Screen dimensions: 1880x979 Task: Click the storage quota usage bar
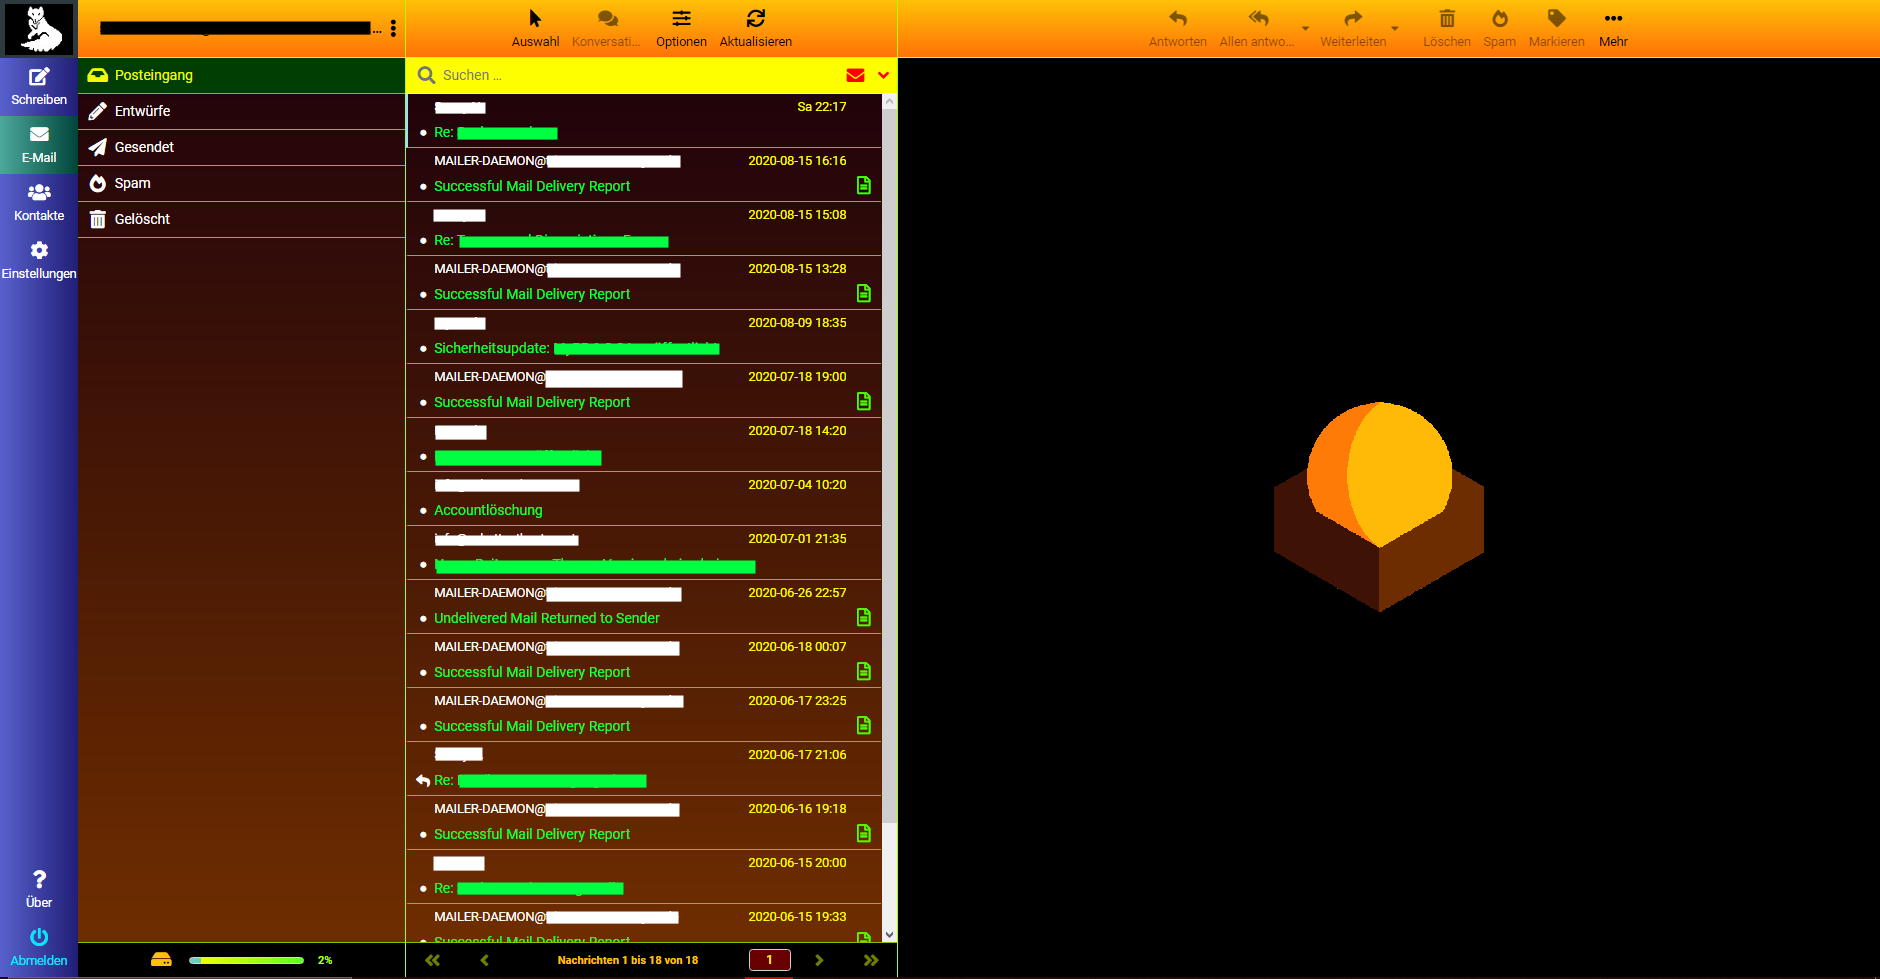tap(246, 960)
